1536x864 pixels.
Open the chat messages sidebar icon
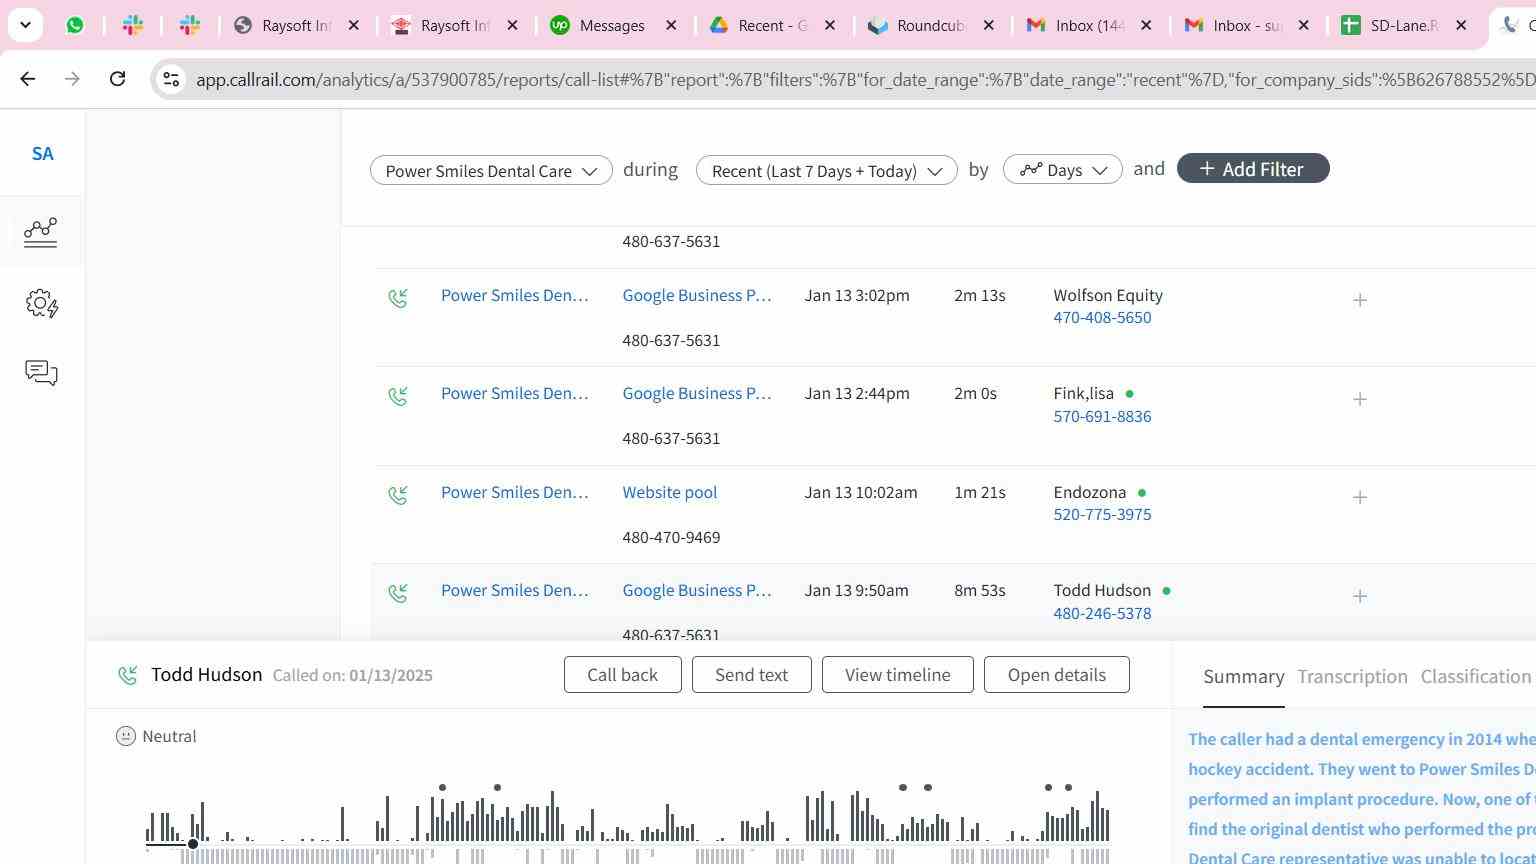coord(41,373)
